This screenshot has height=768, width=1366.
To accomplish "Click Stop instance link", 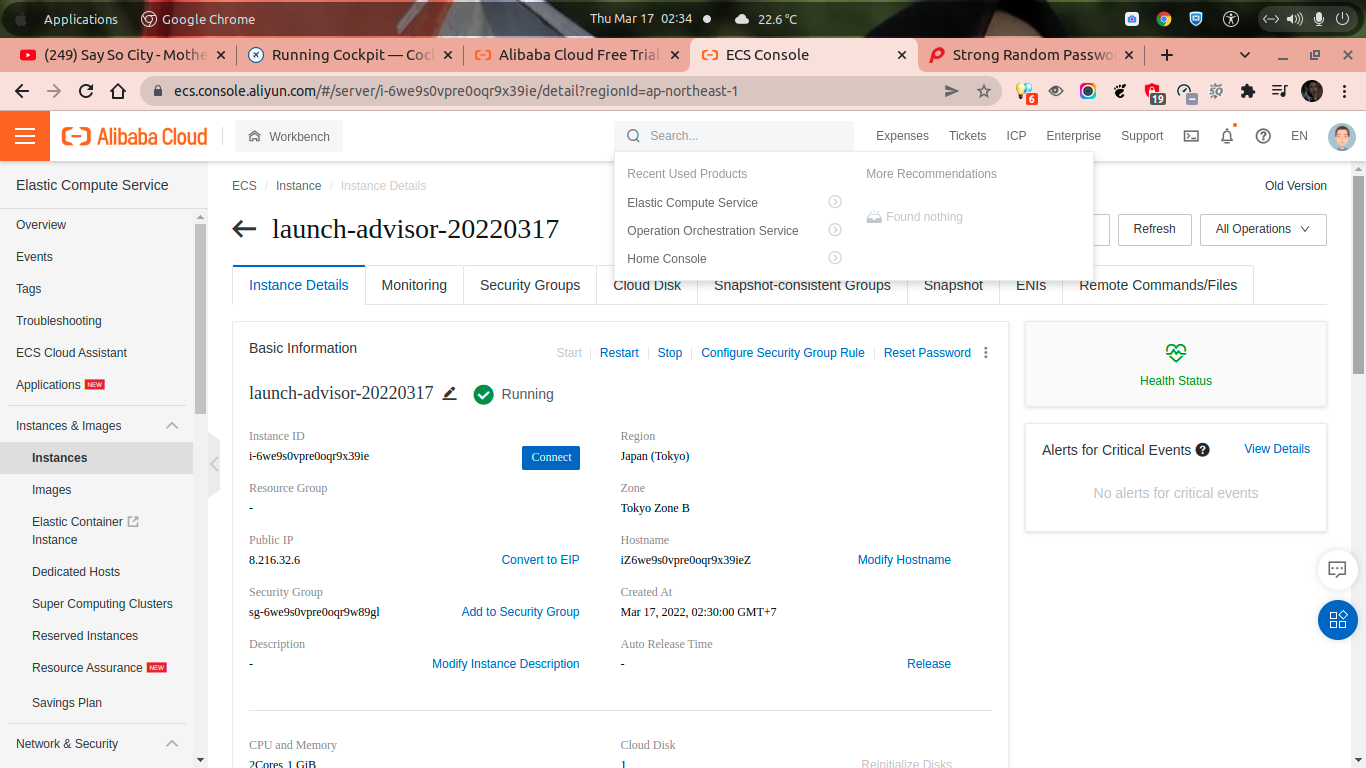I will pyautogui.click(x=670, y=353).
